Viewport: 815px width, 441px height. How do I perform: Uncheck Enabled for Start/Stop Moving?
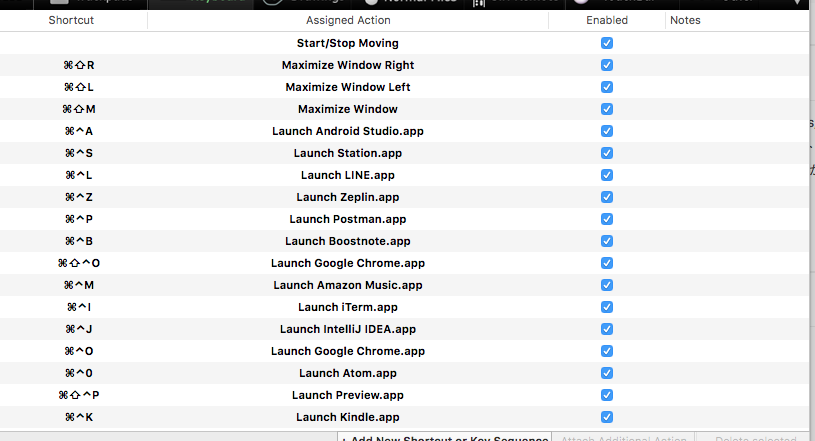(607, 43)
